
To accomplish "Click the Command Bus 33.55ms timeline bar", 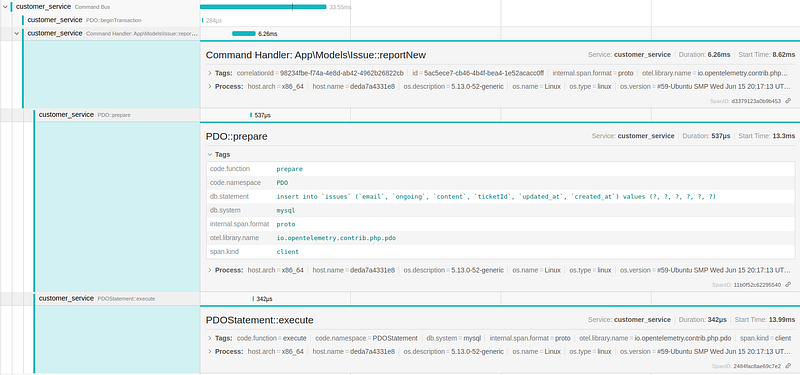I will 263,7.
